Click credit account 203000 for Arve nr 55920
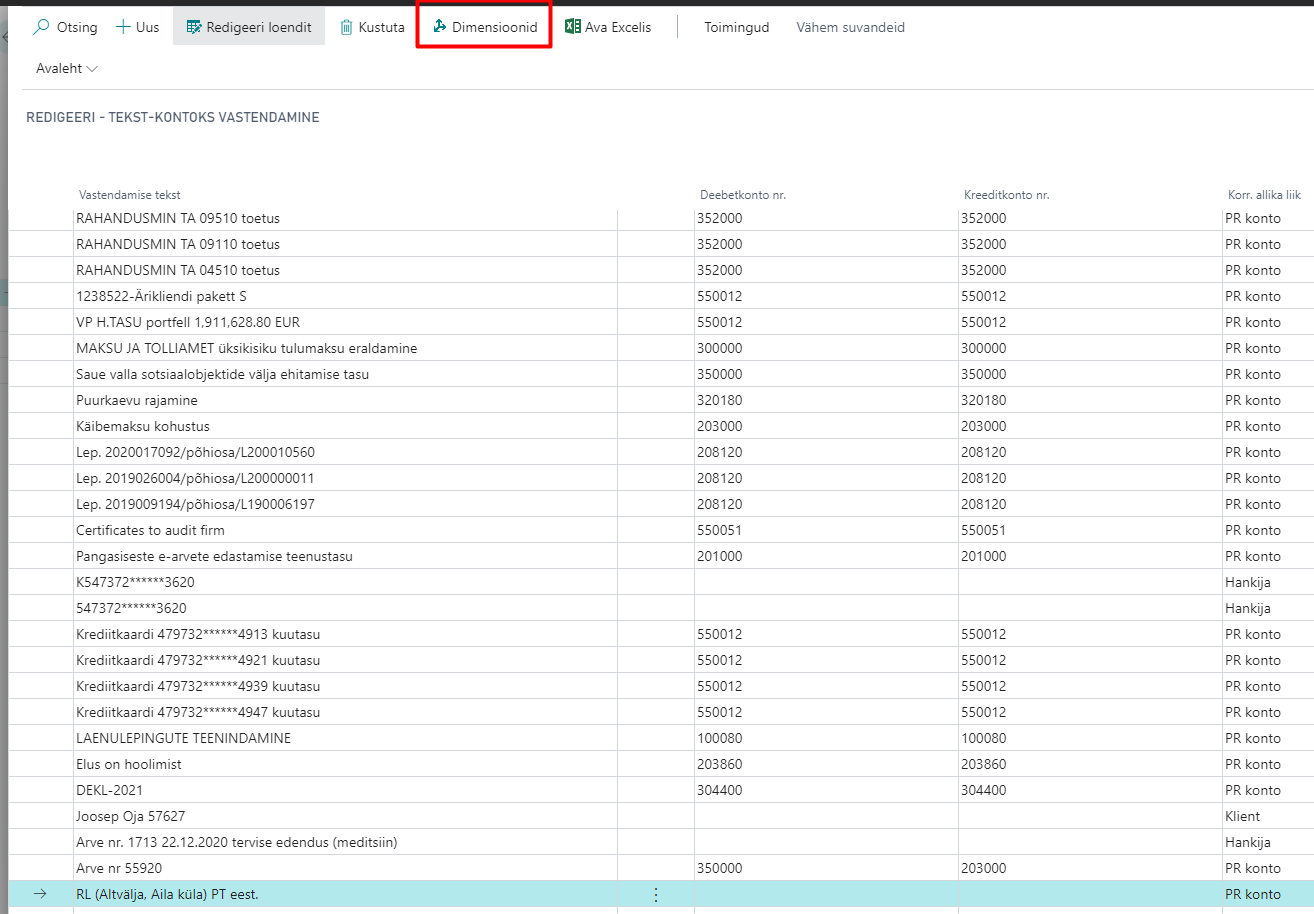This screenshot has height=914, width=1314. [983, 868]
